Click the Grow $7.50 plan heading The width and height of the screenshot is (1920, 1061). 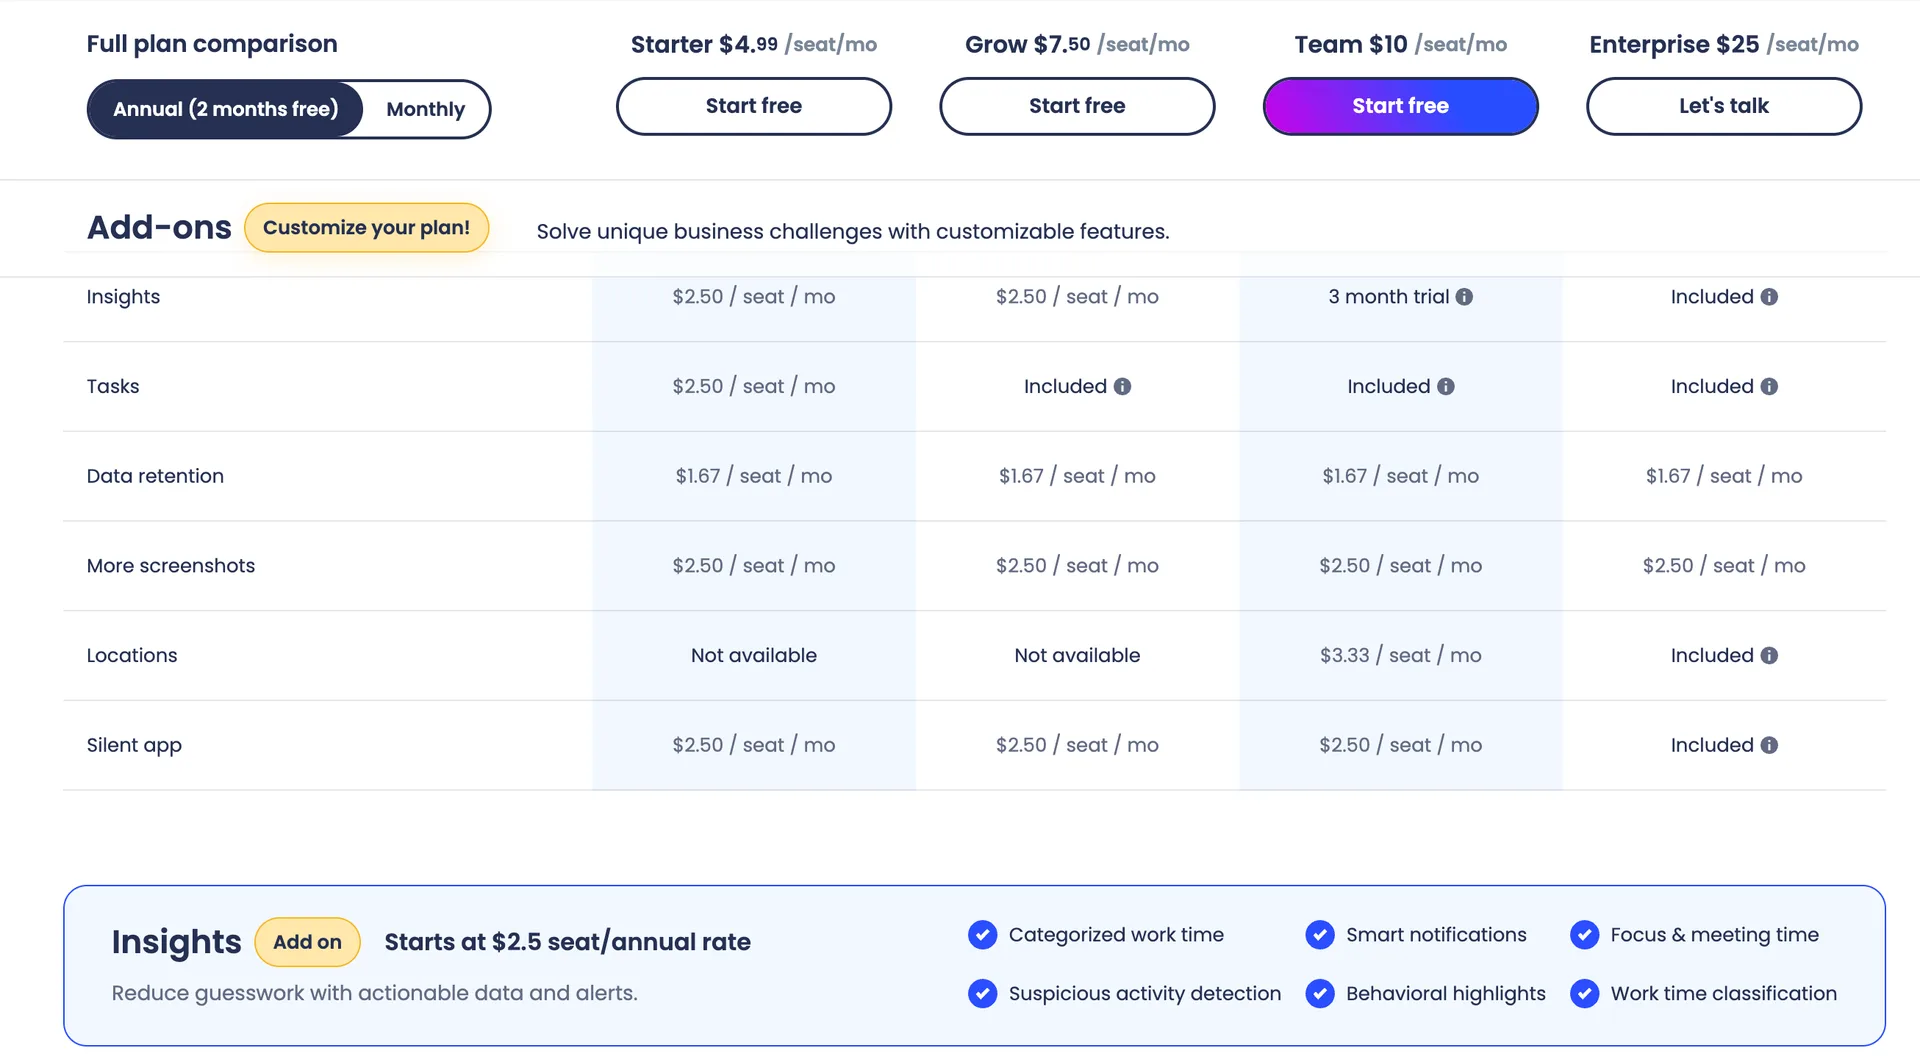1077,45
